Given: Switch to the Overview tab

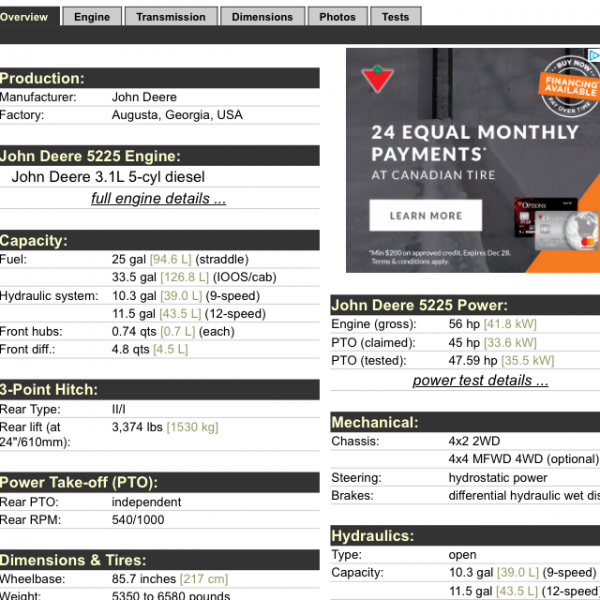Looking at the screenshot, I should tap(29, 16).
